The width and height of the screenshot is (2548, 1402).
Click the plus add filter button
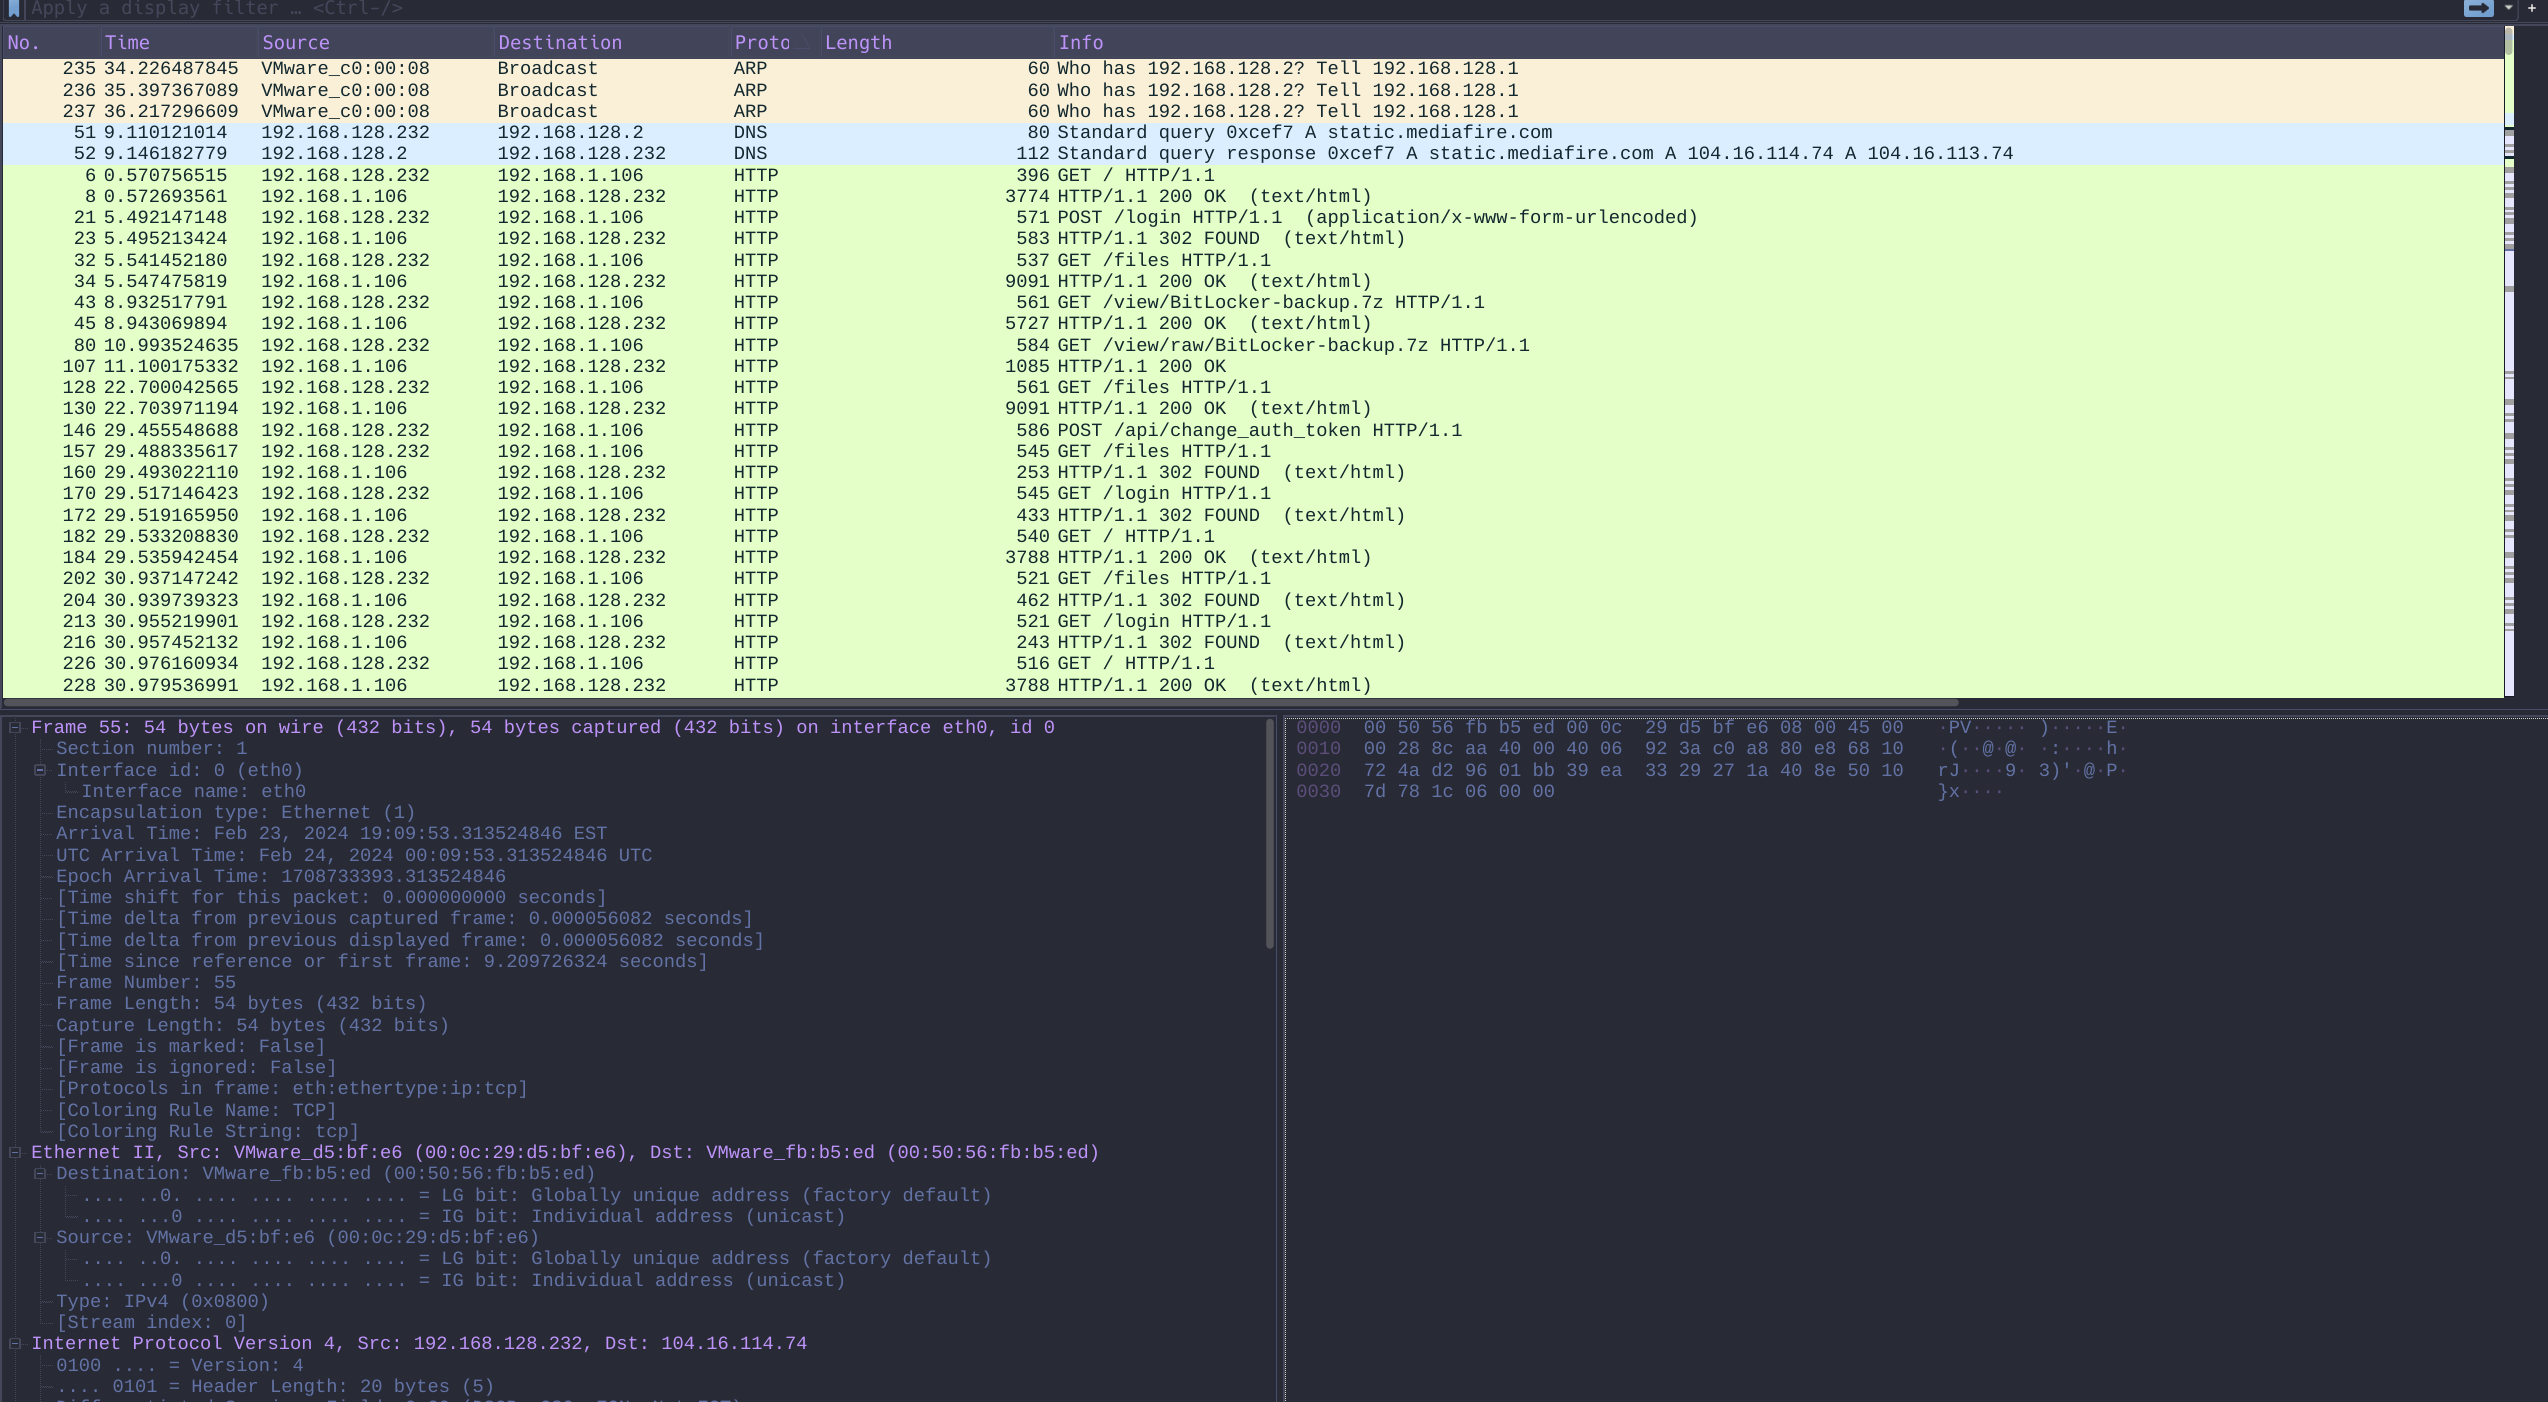pos(2531,8)
